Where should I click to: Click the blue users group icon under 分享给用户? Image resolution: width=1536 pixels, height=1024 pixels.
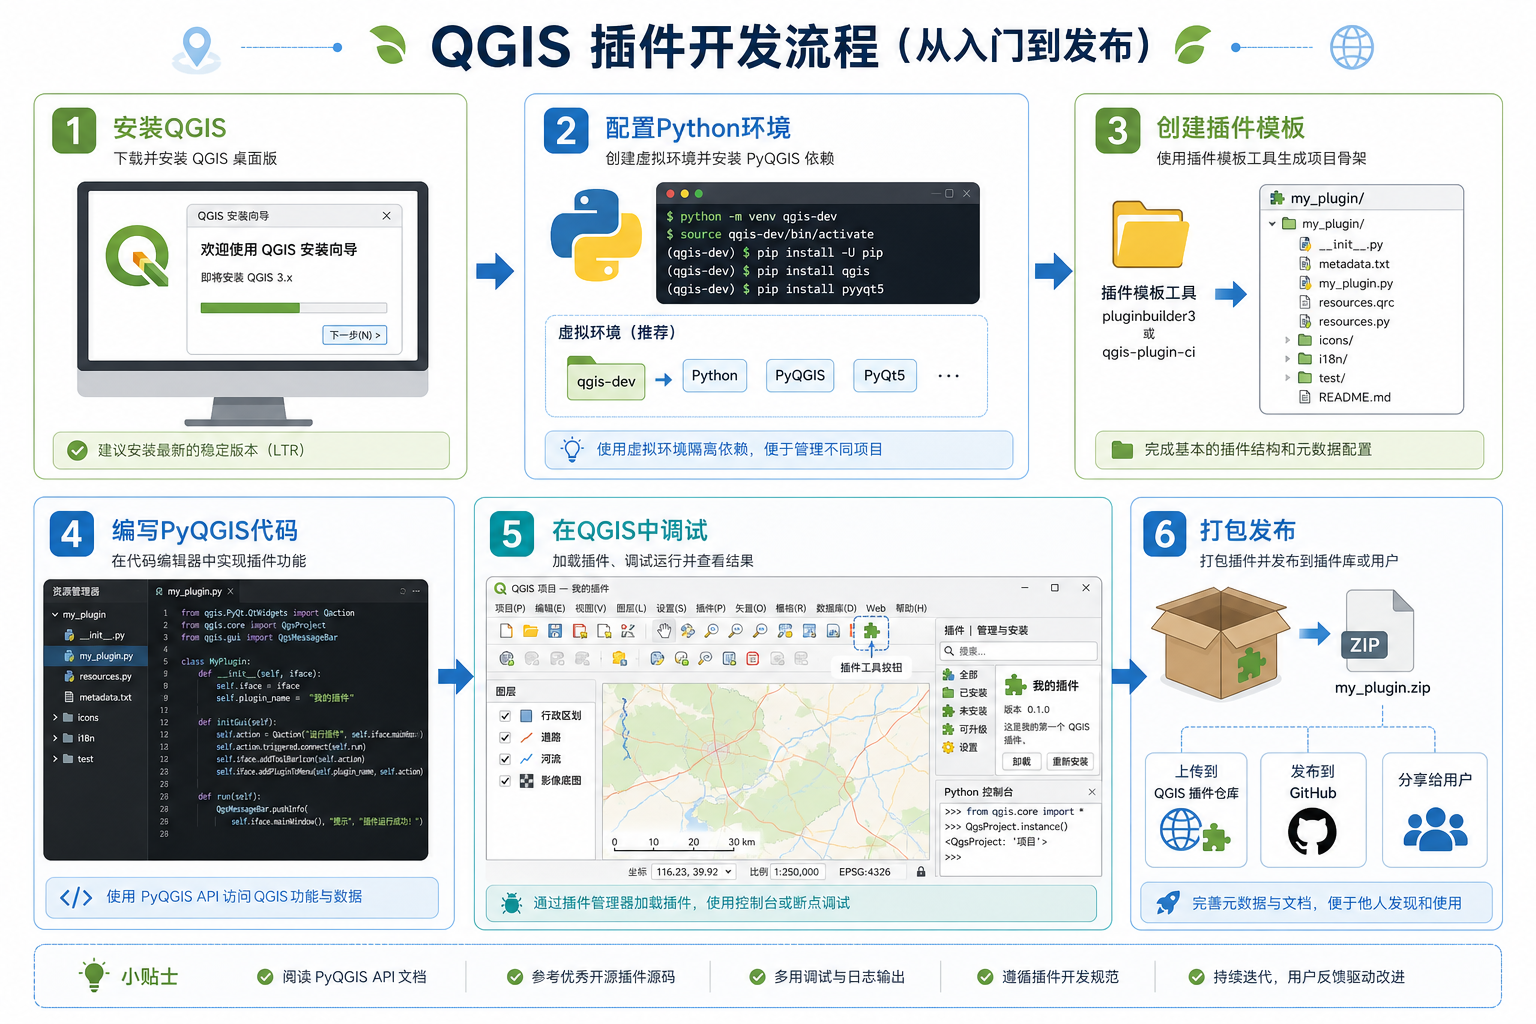click(x=1435, y=828)
